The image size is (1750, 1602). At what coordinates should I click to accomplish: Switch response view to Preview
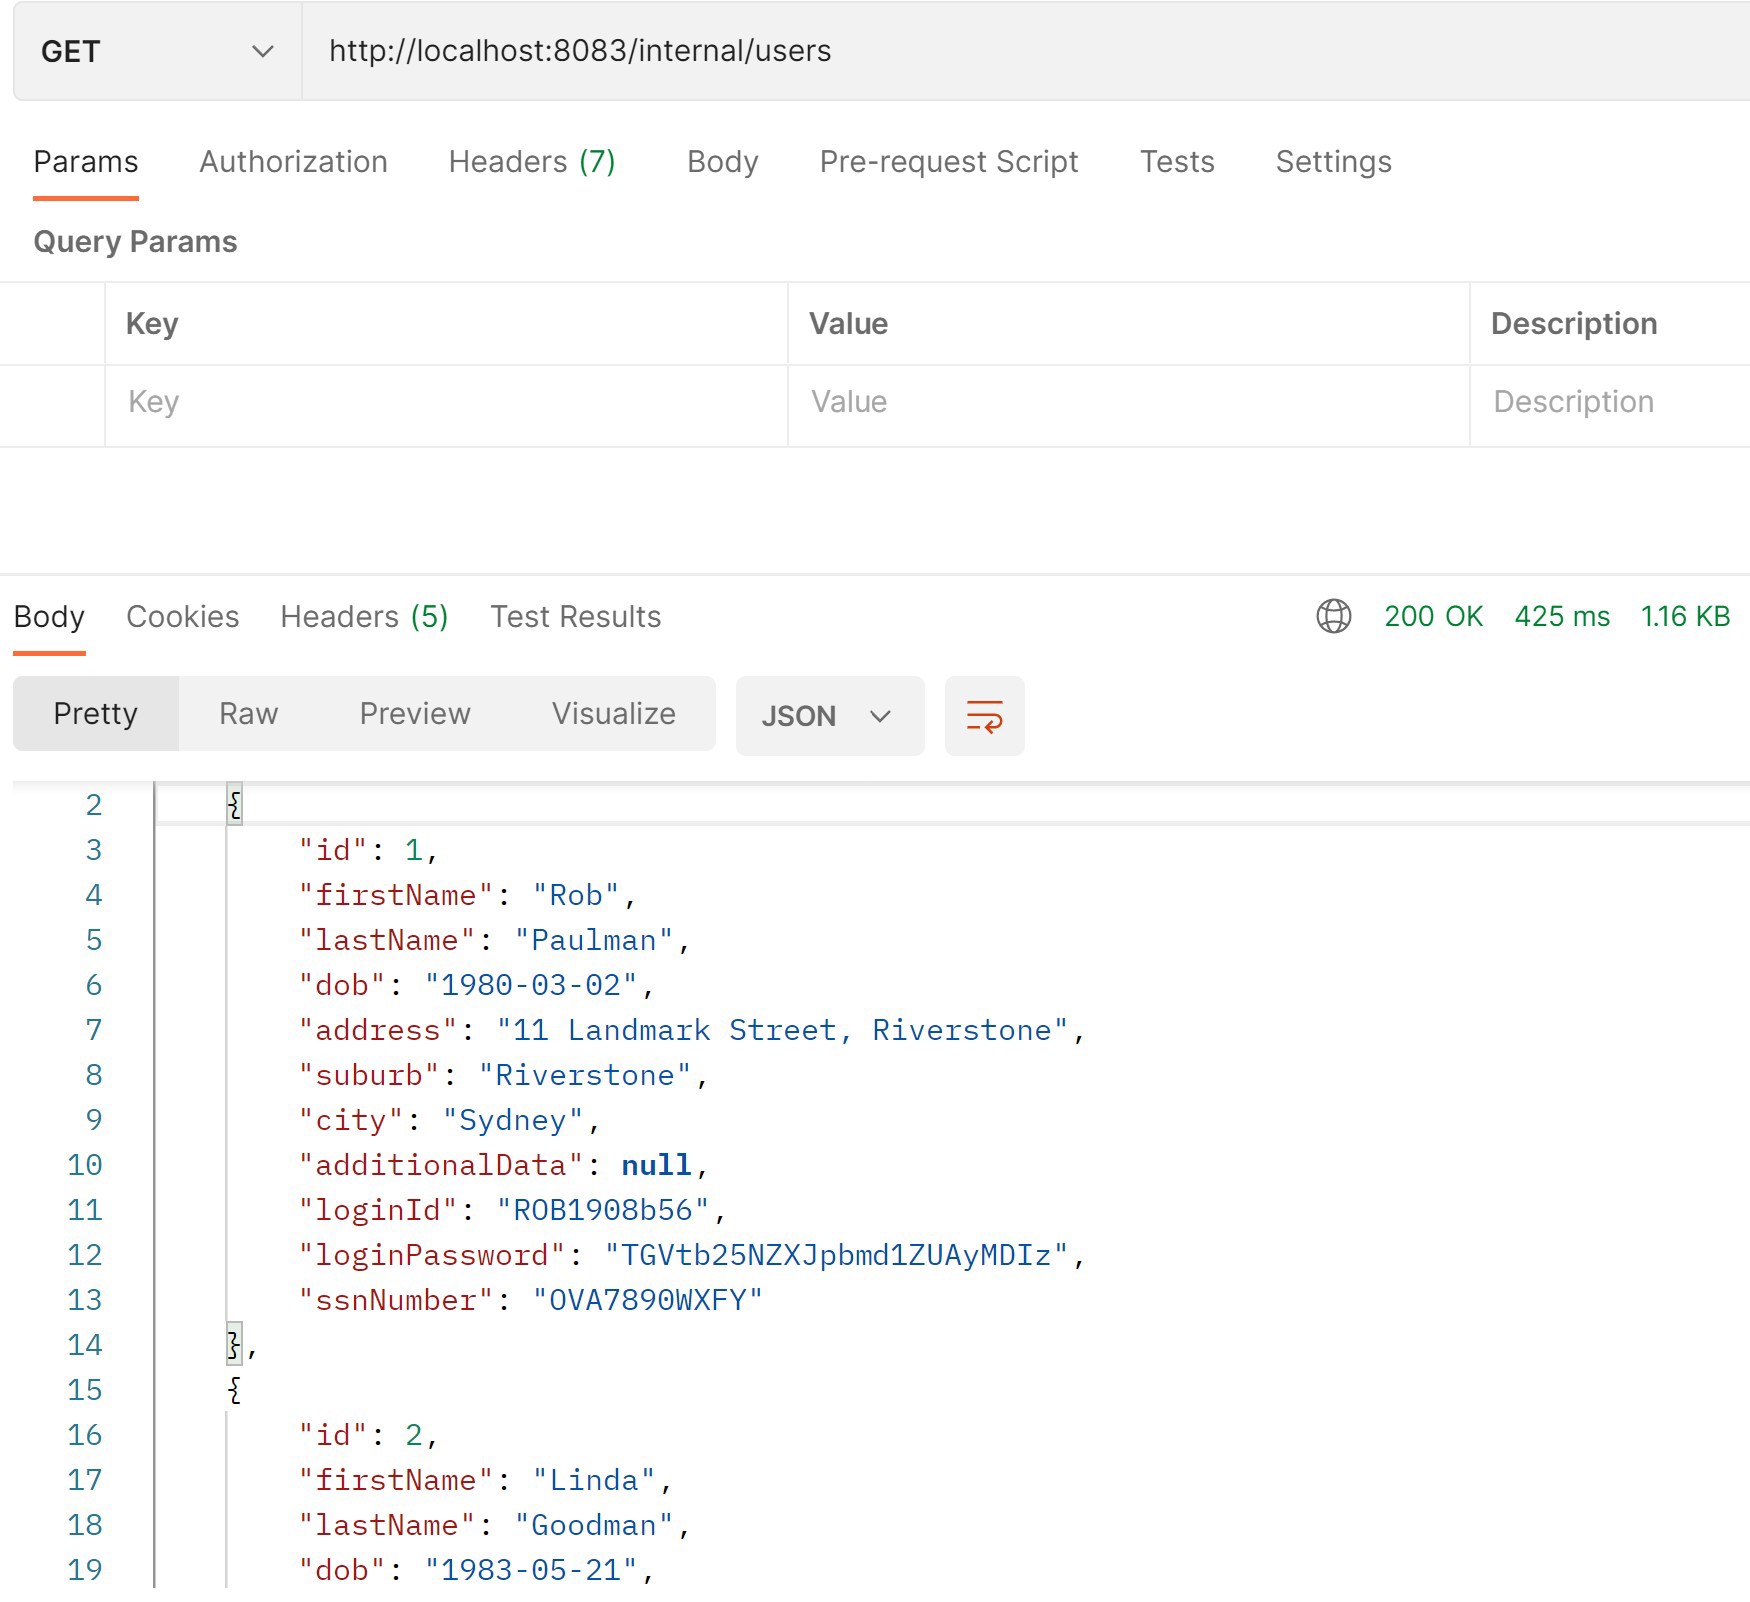(415, 714)
